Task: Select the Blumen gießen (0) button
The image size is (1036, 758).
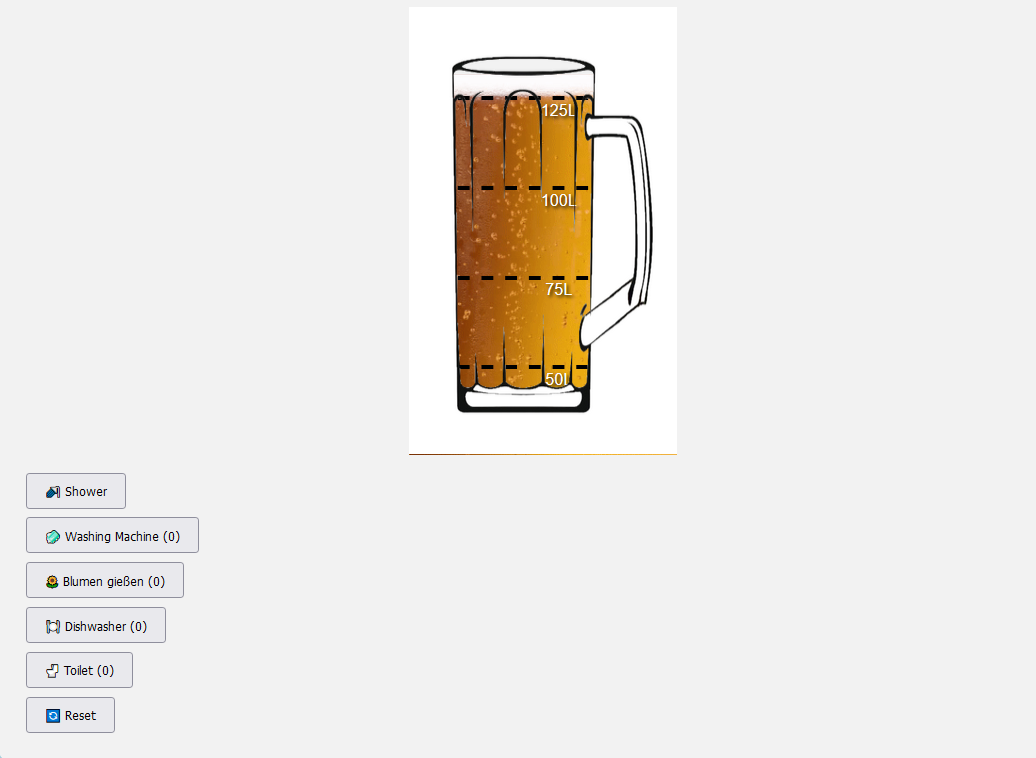Action: (105, 580)
